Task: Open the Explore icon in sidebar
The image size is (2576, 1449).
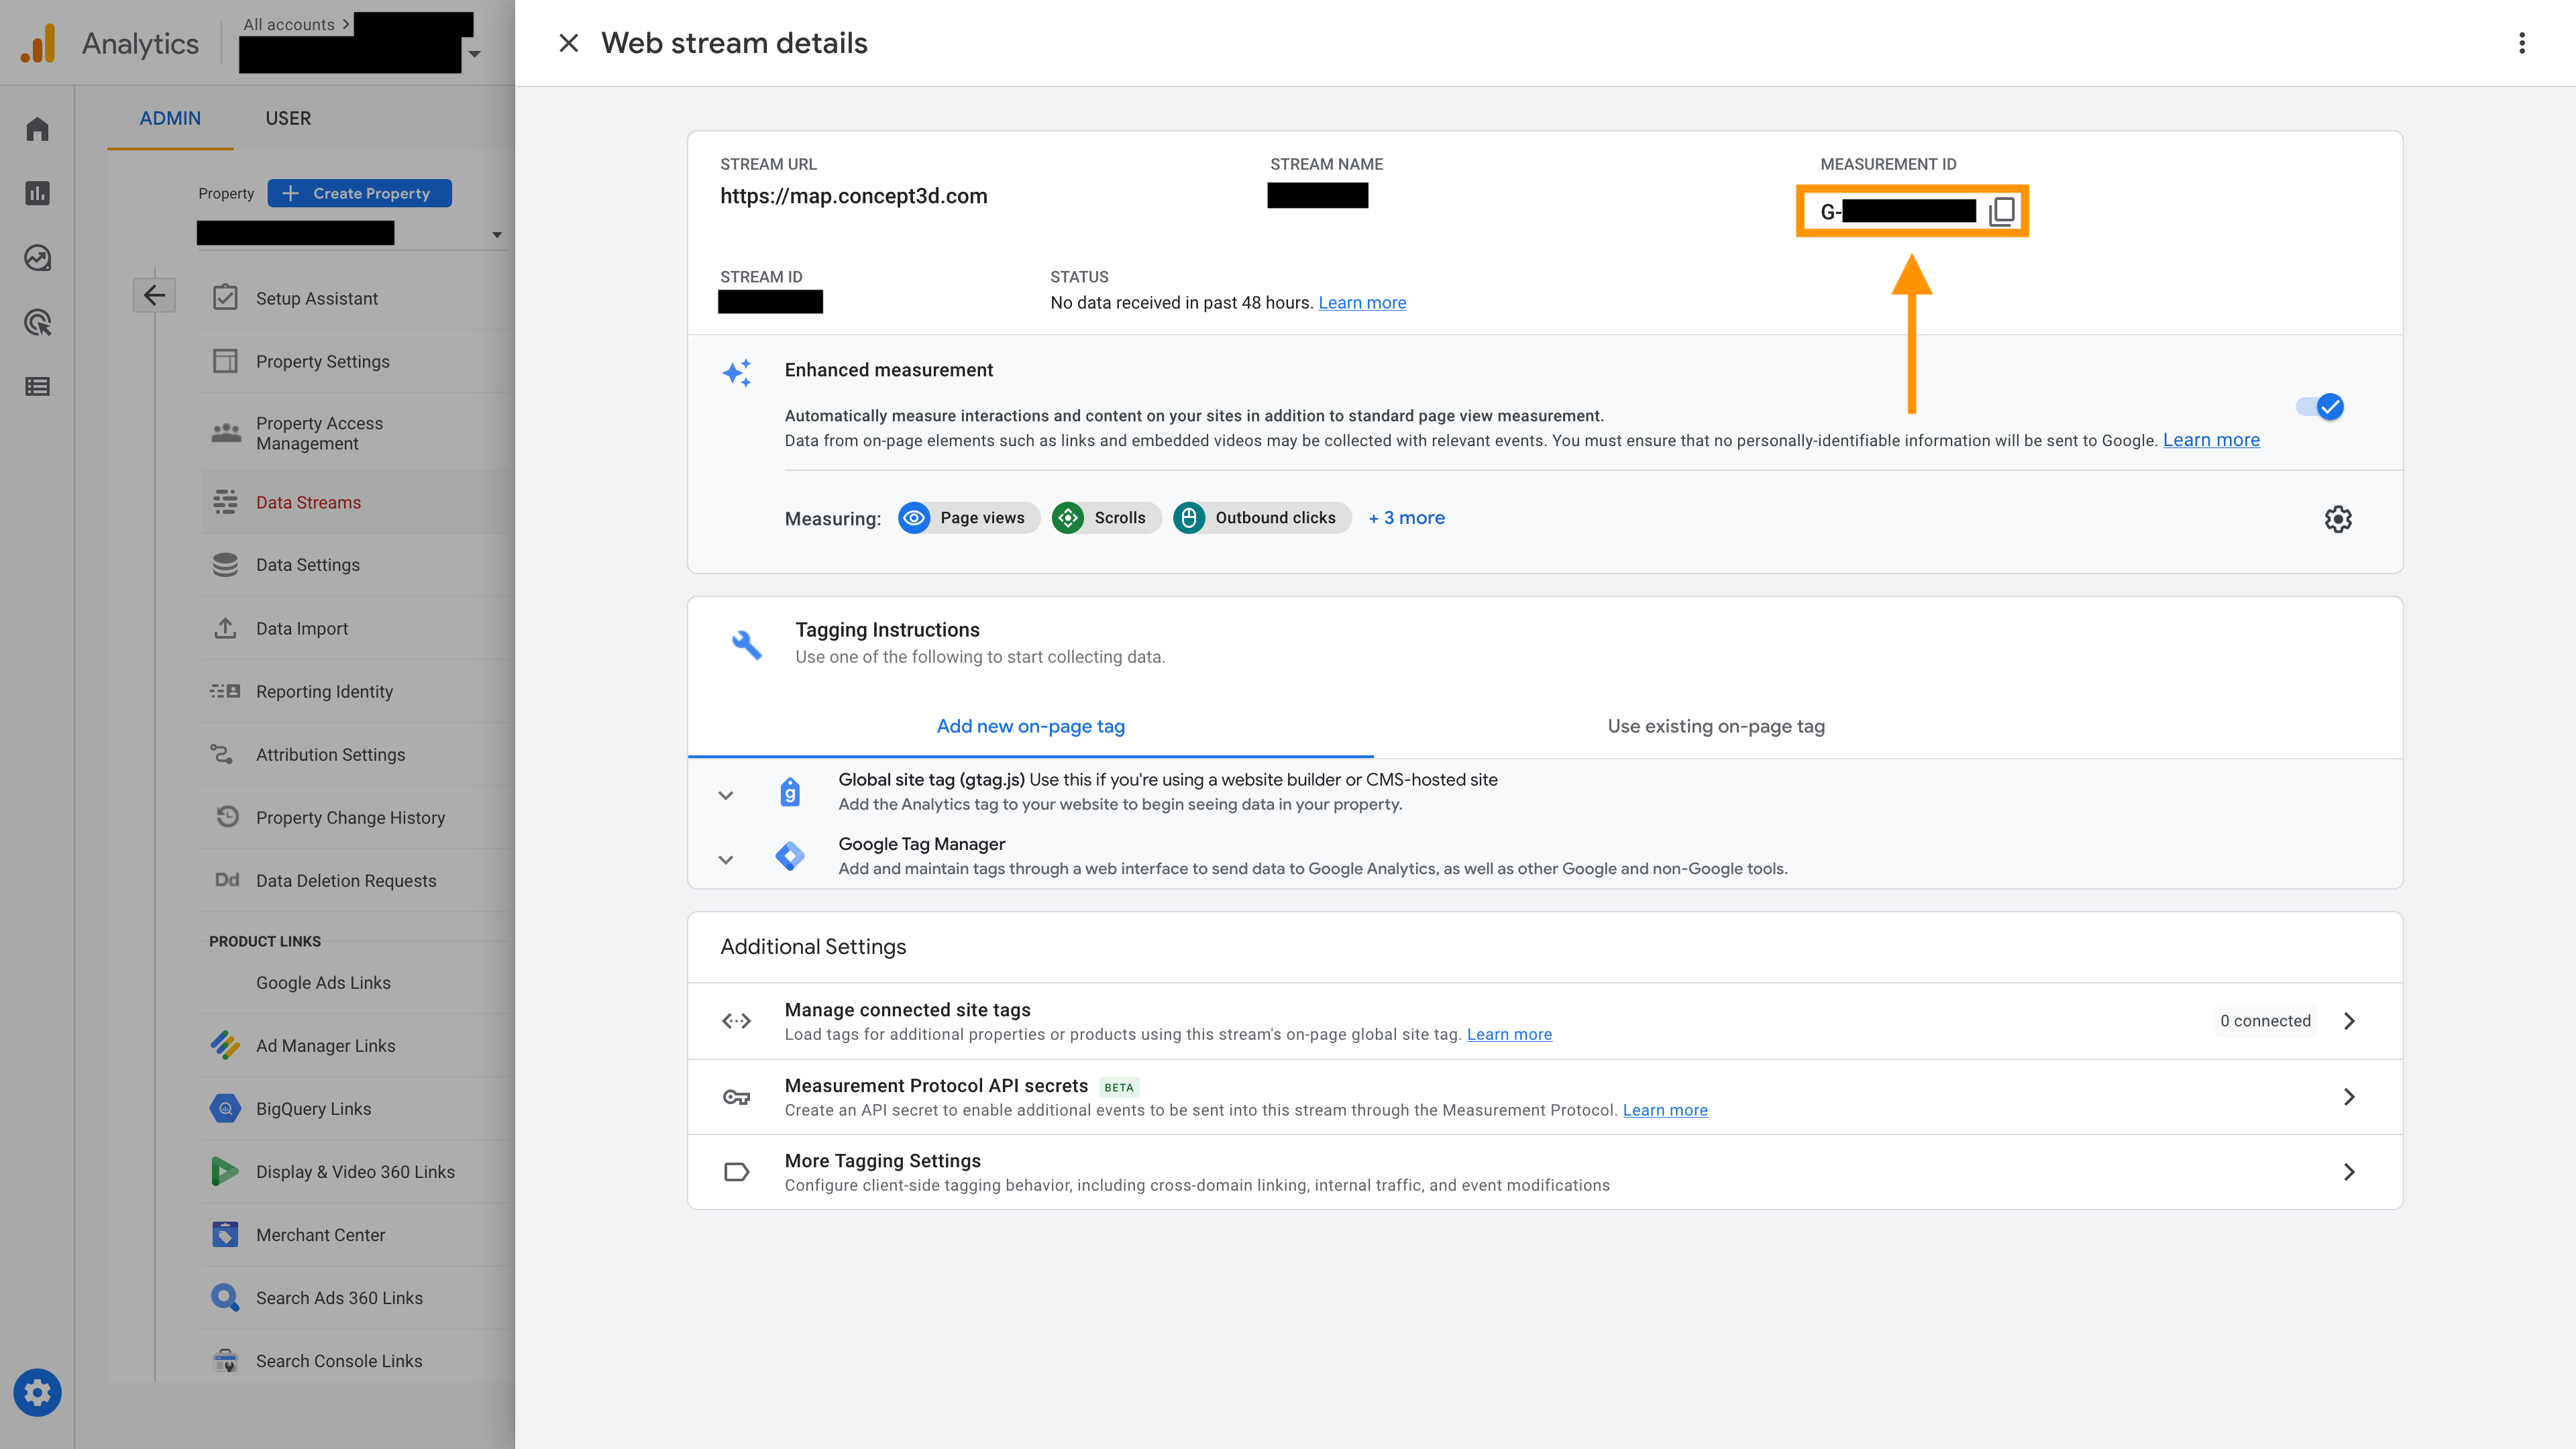Action: [x=37, y=258]
